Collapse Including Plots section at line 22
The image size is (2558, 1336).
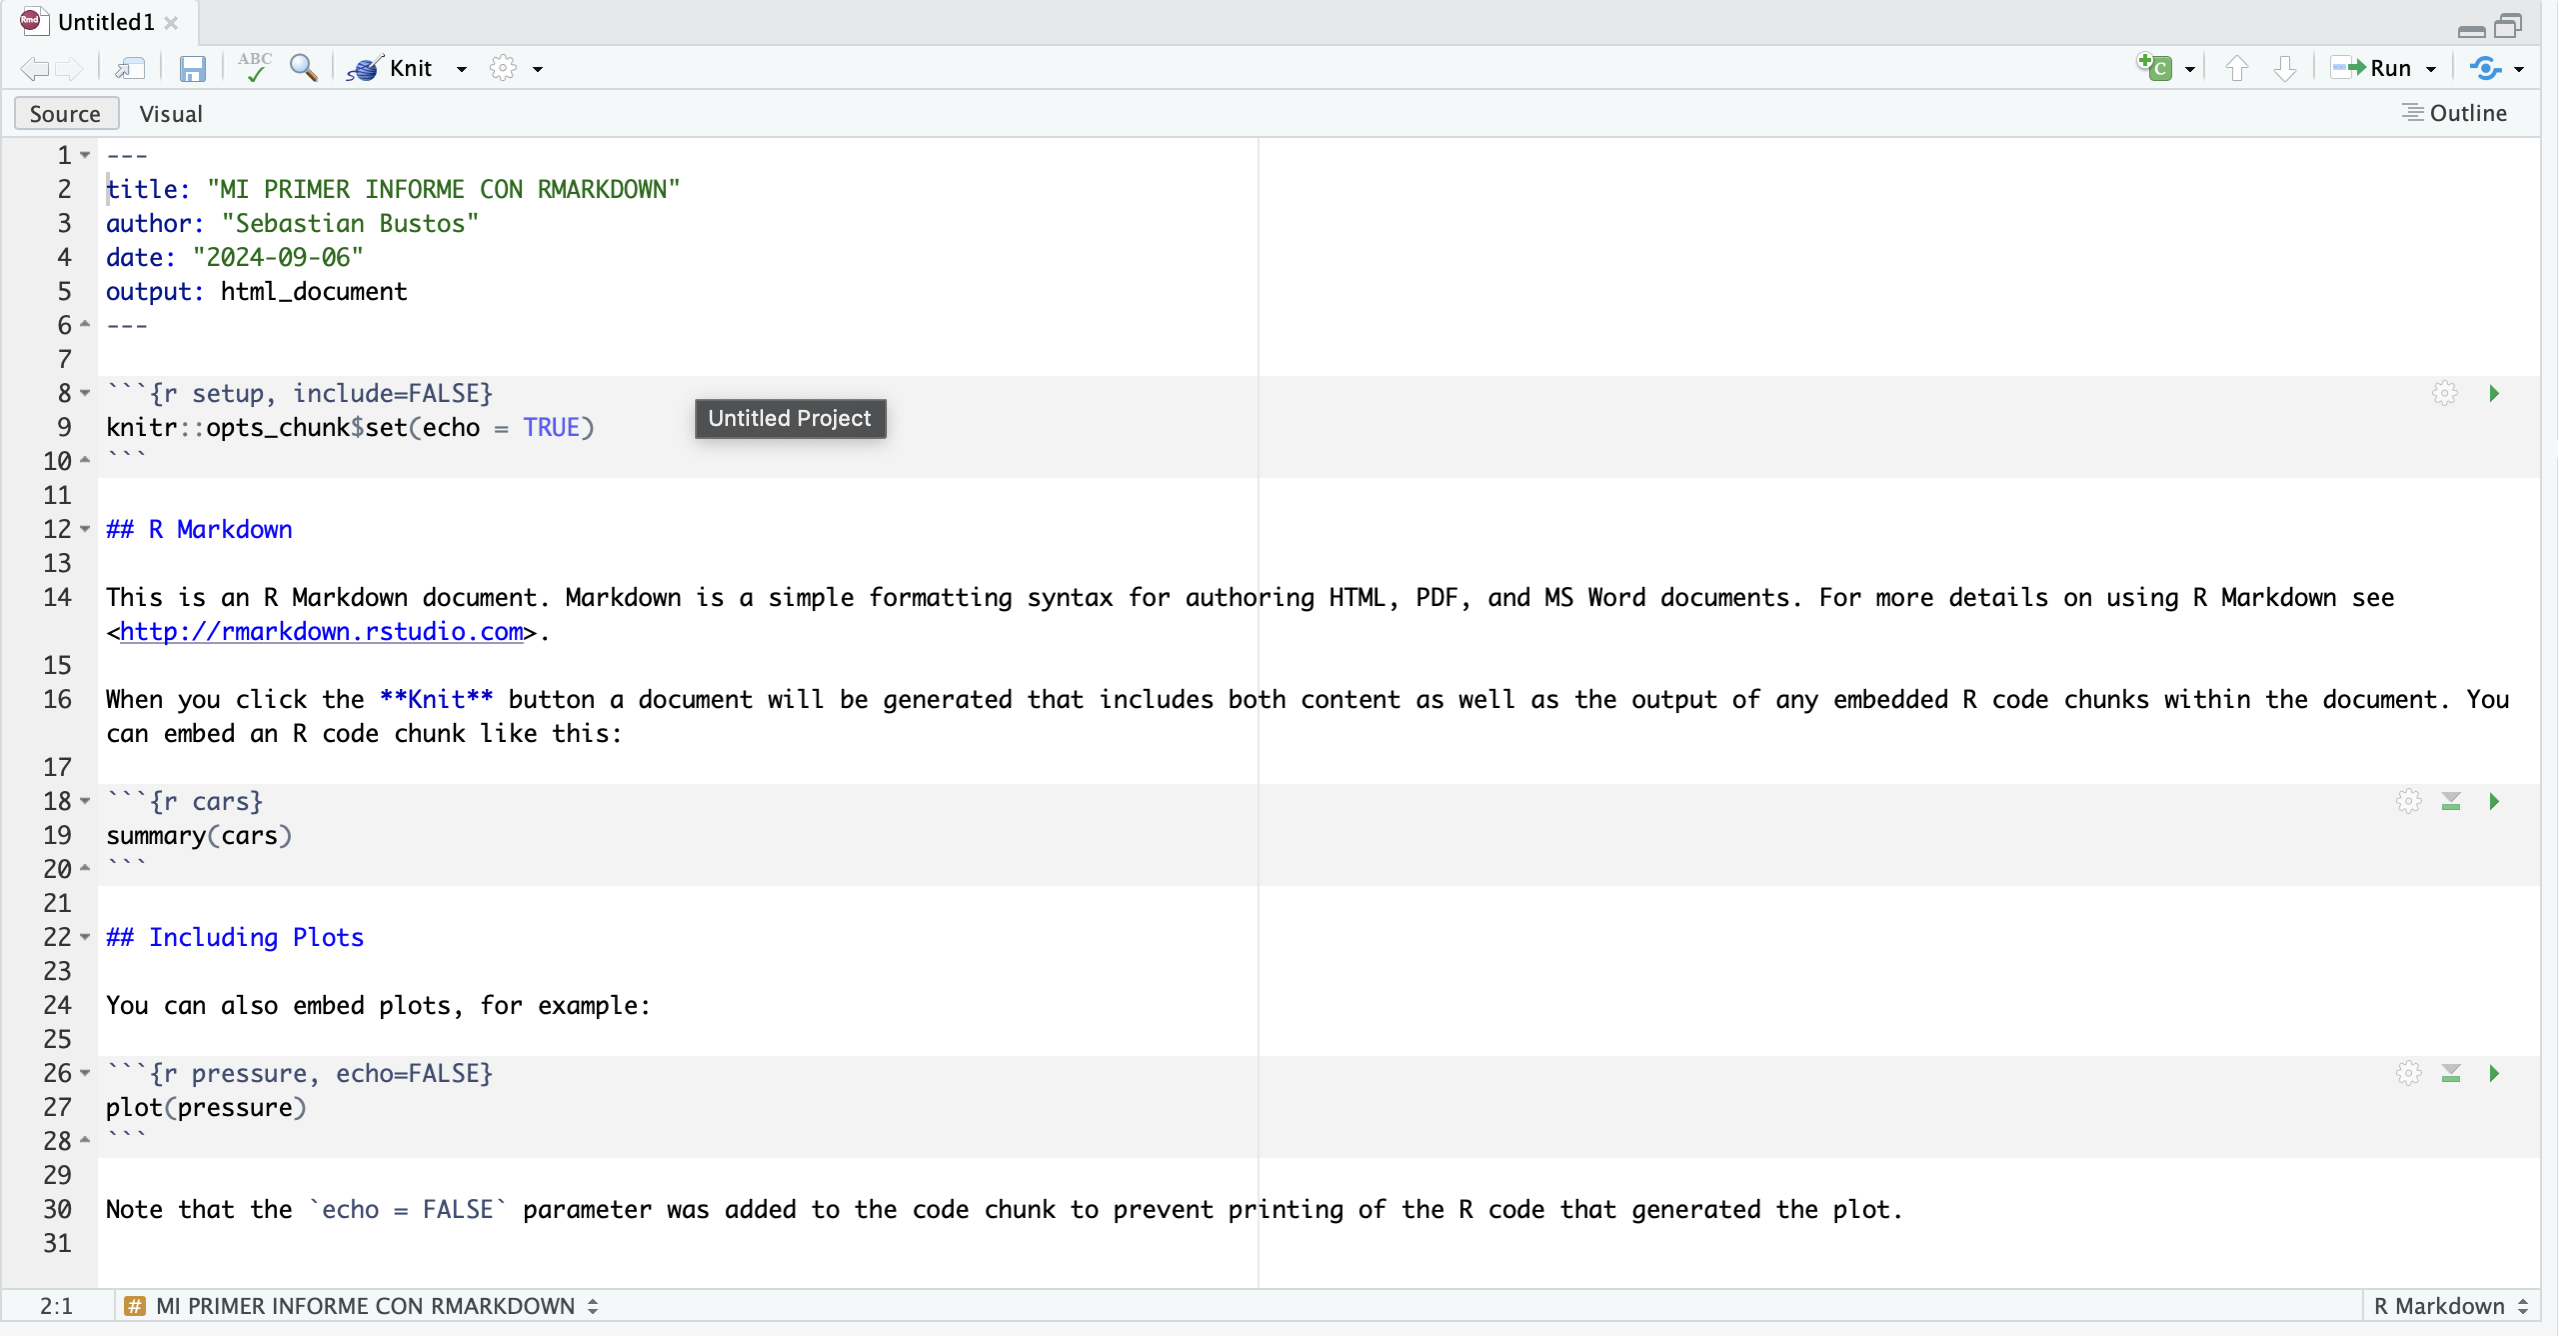click(x=85, y=937)
